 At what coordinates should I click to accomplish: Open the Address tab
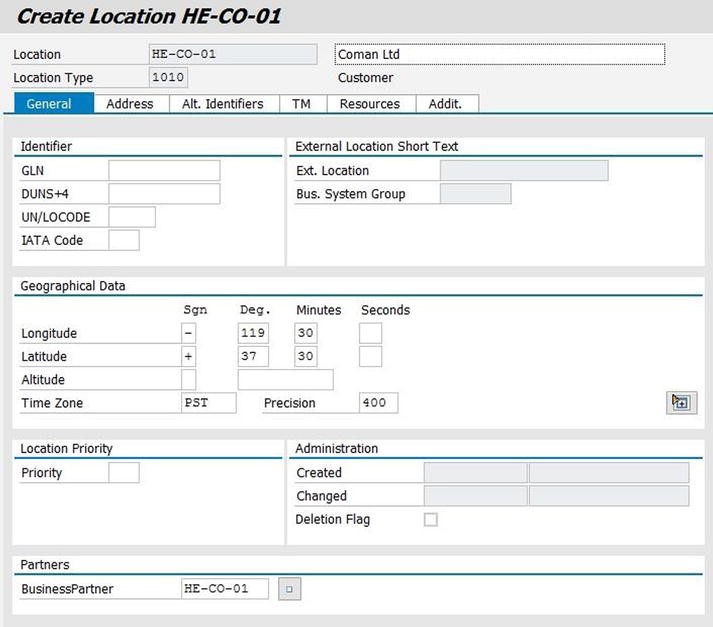click(130, 104)
